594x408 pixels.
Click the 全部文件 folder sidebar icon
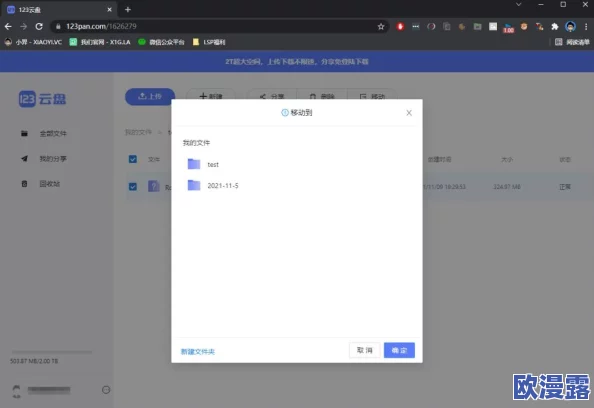(24, 133)
